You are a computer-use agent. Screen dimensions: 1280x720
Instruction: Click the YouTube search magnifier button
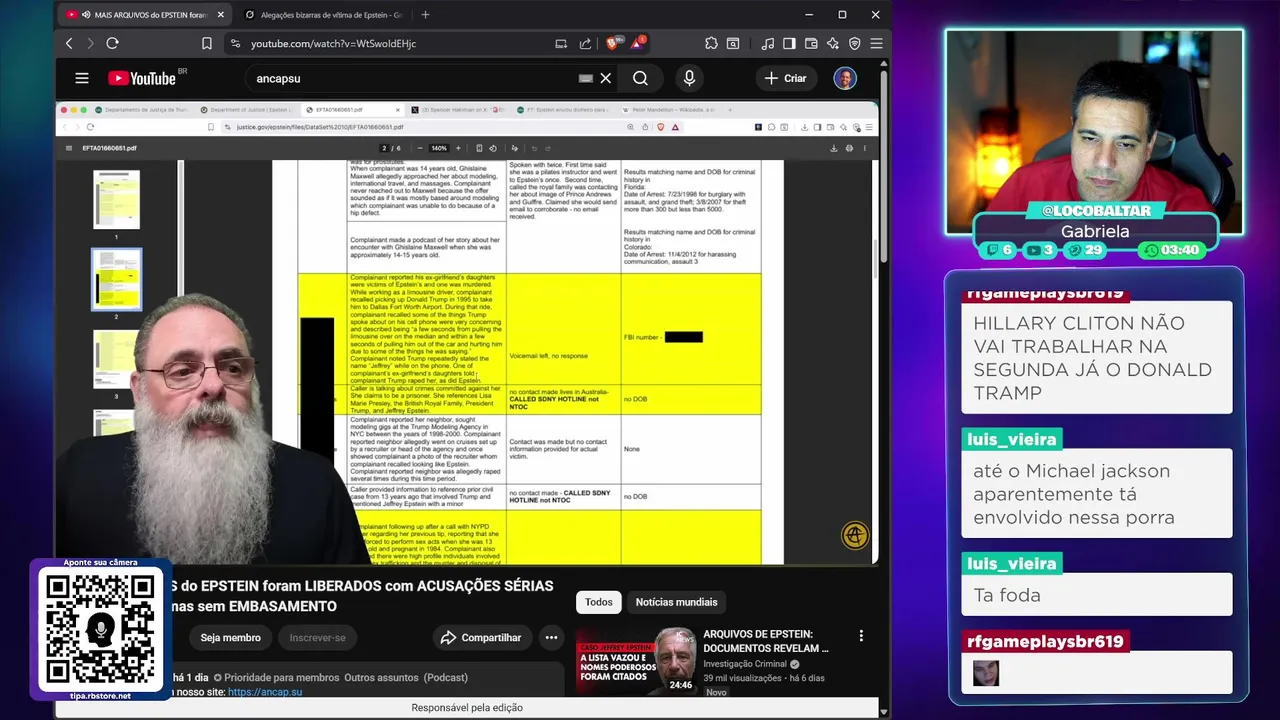[x=640, y=78]
